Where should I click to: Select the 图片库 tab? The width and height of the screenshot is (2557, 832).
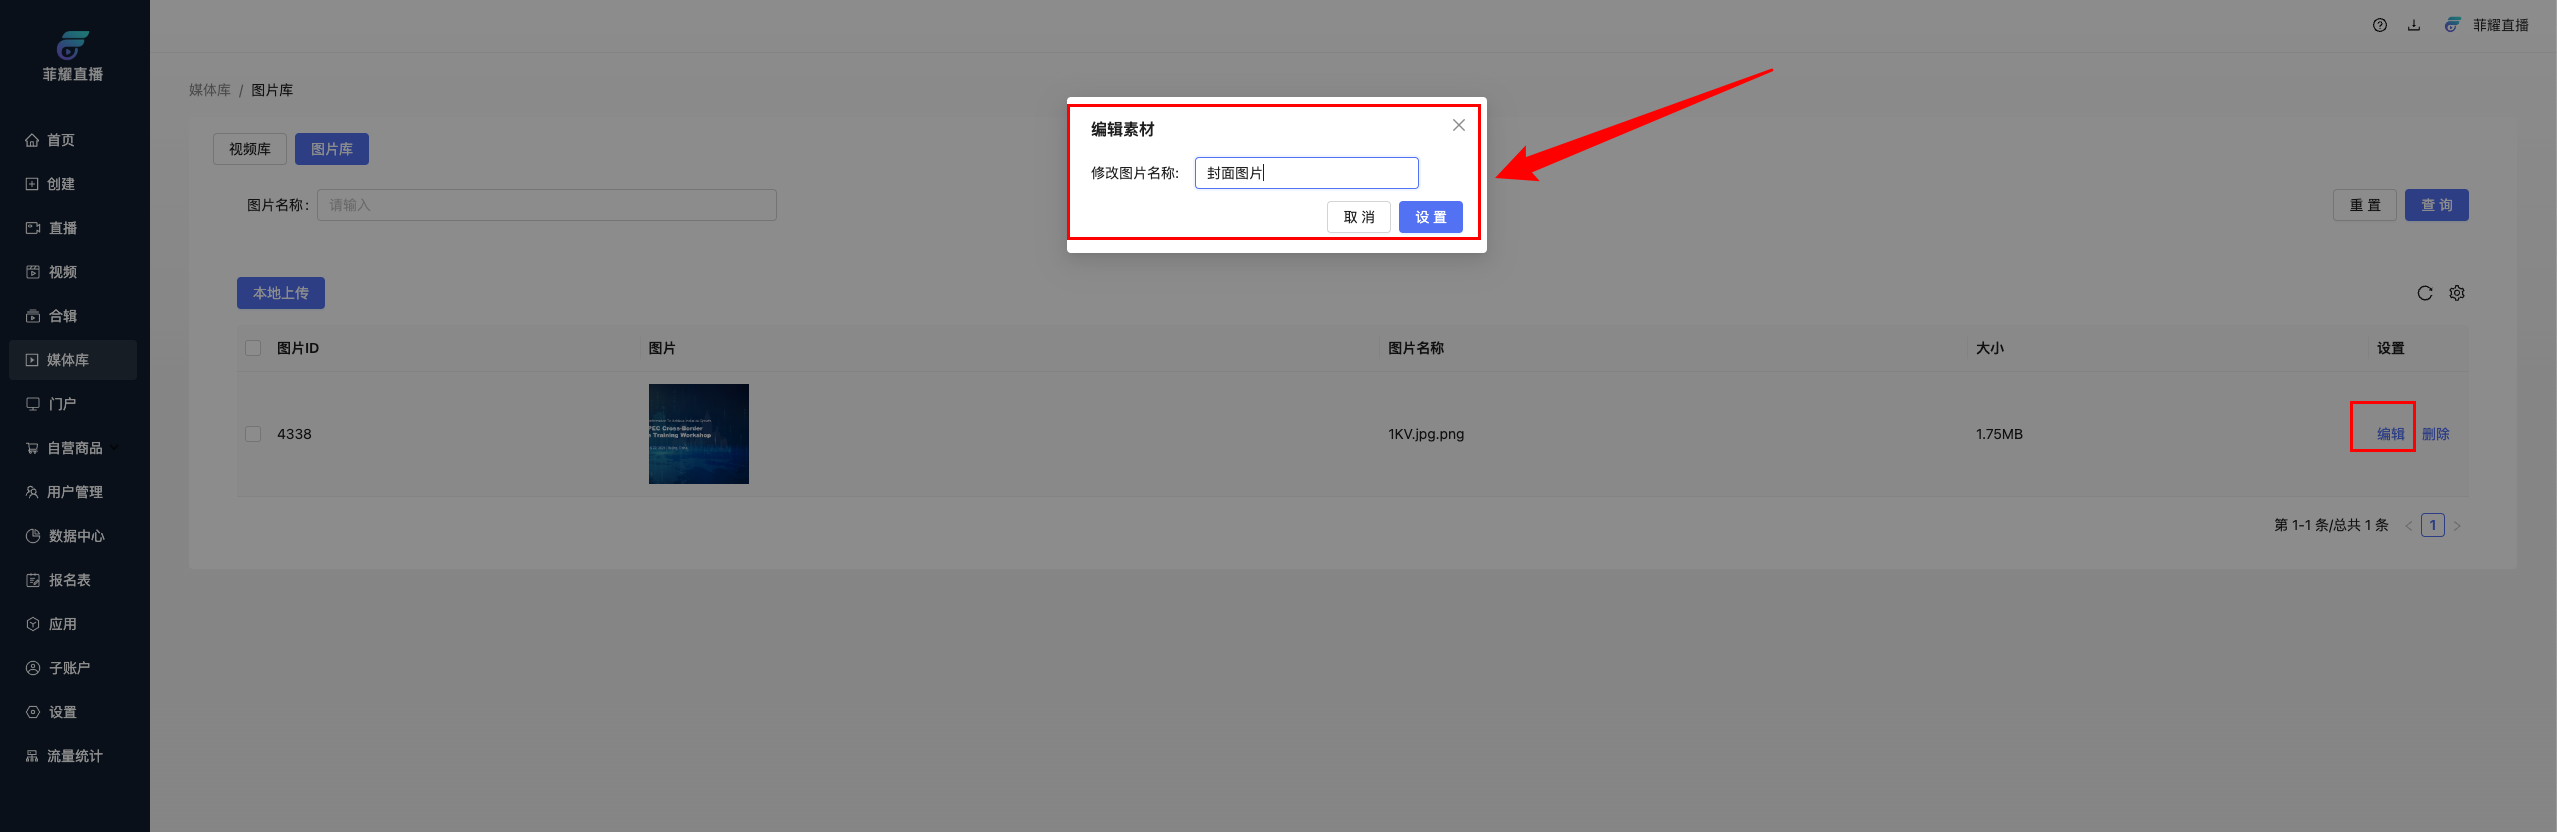point(331,149)
